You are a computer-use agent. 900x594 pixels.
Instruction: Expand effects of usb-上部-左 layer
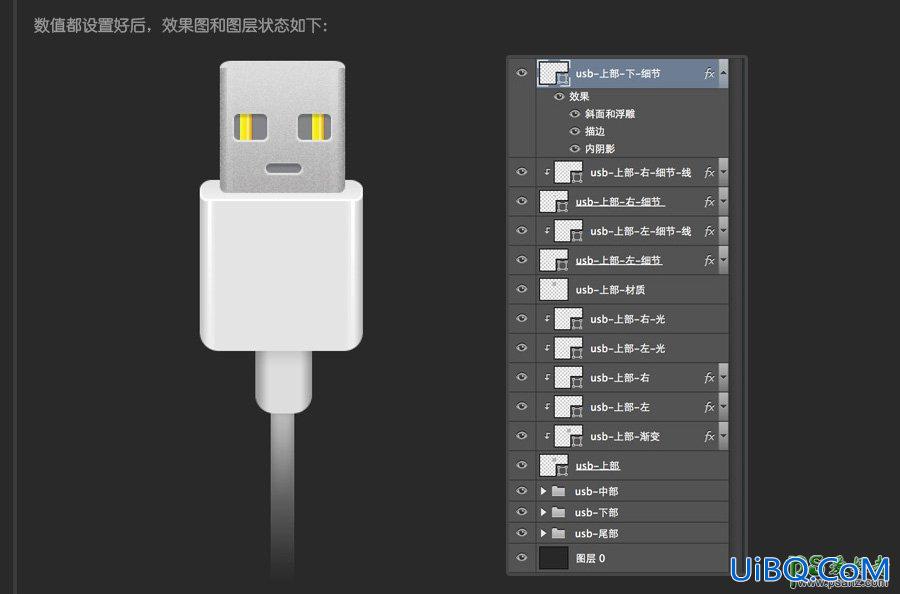[x=723, y=406]
